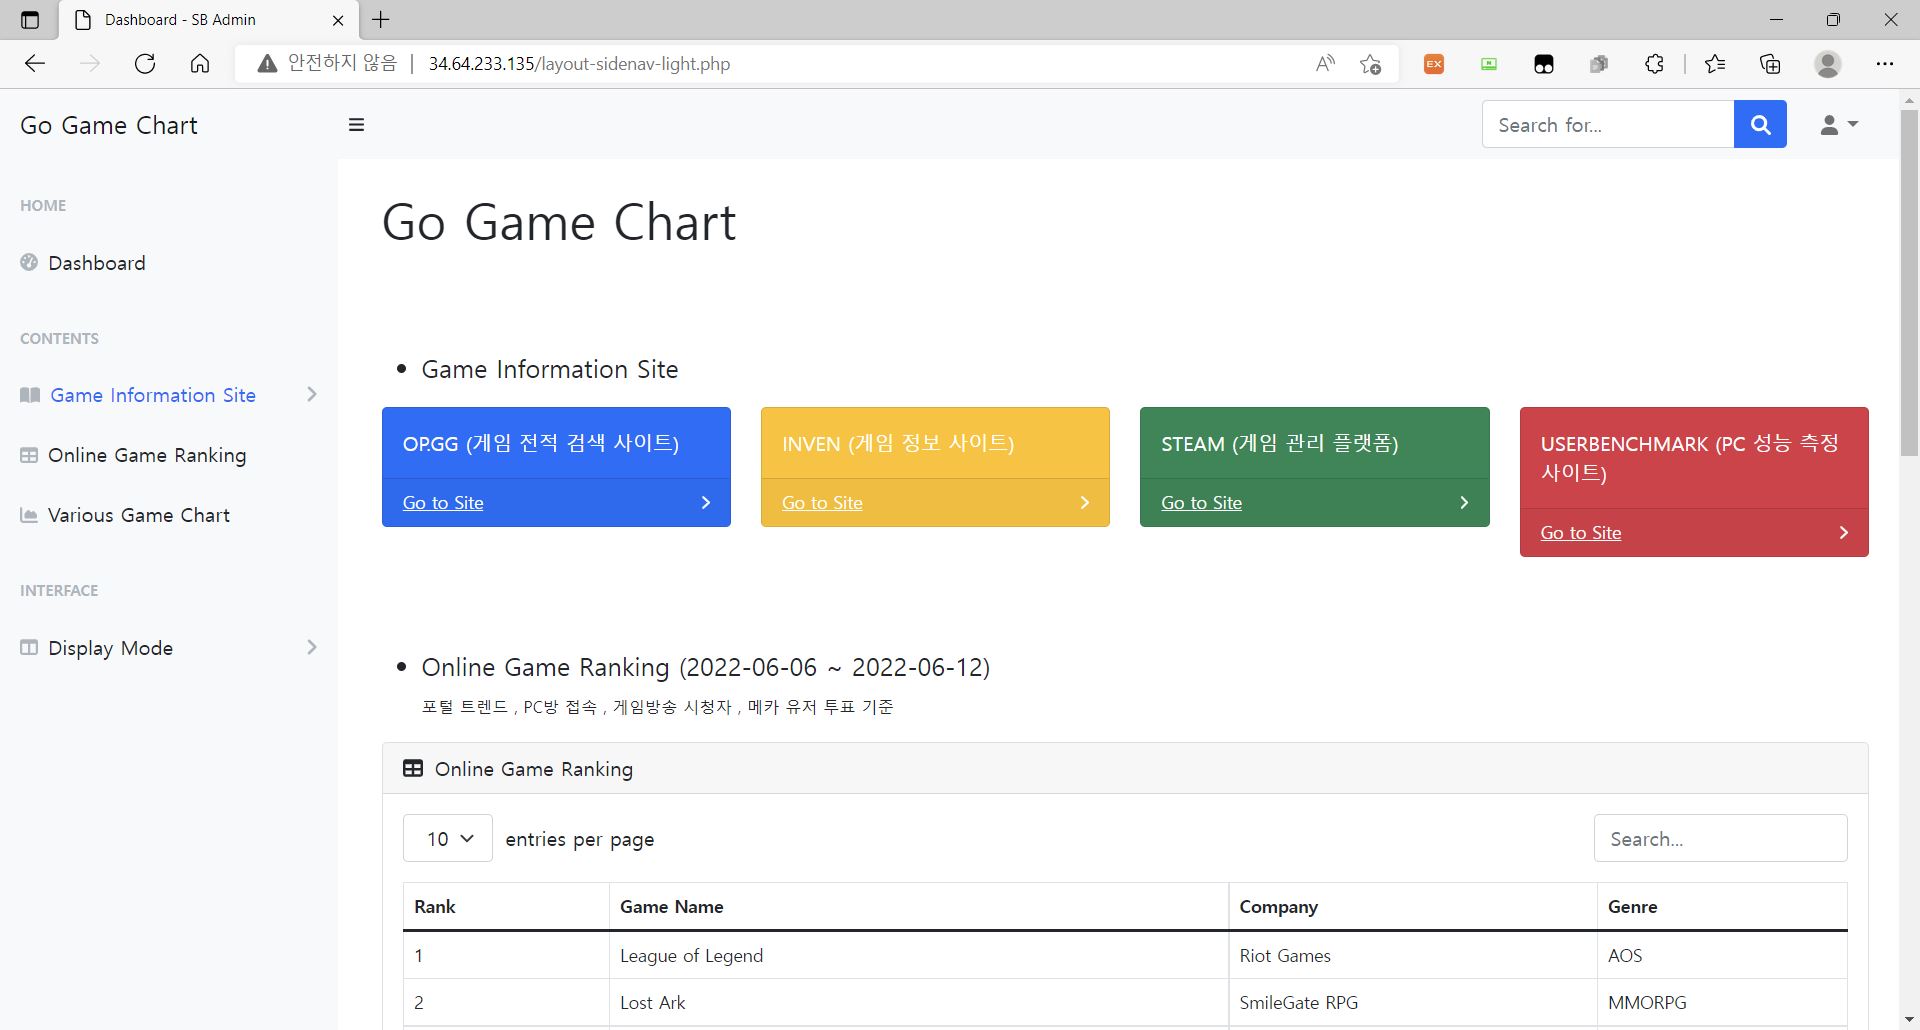Viewport: 1920px width, 1030px height.
Task: Click the arrow on the INVEN card
Action: (1085, 502)
